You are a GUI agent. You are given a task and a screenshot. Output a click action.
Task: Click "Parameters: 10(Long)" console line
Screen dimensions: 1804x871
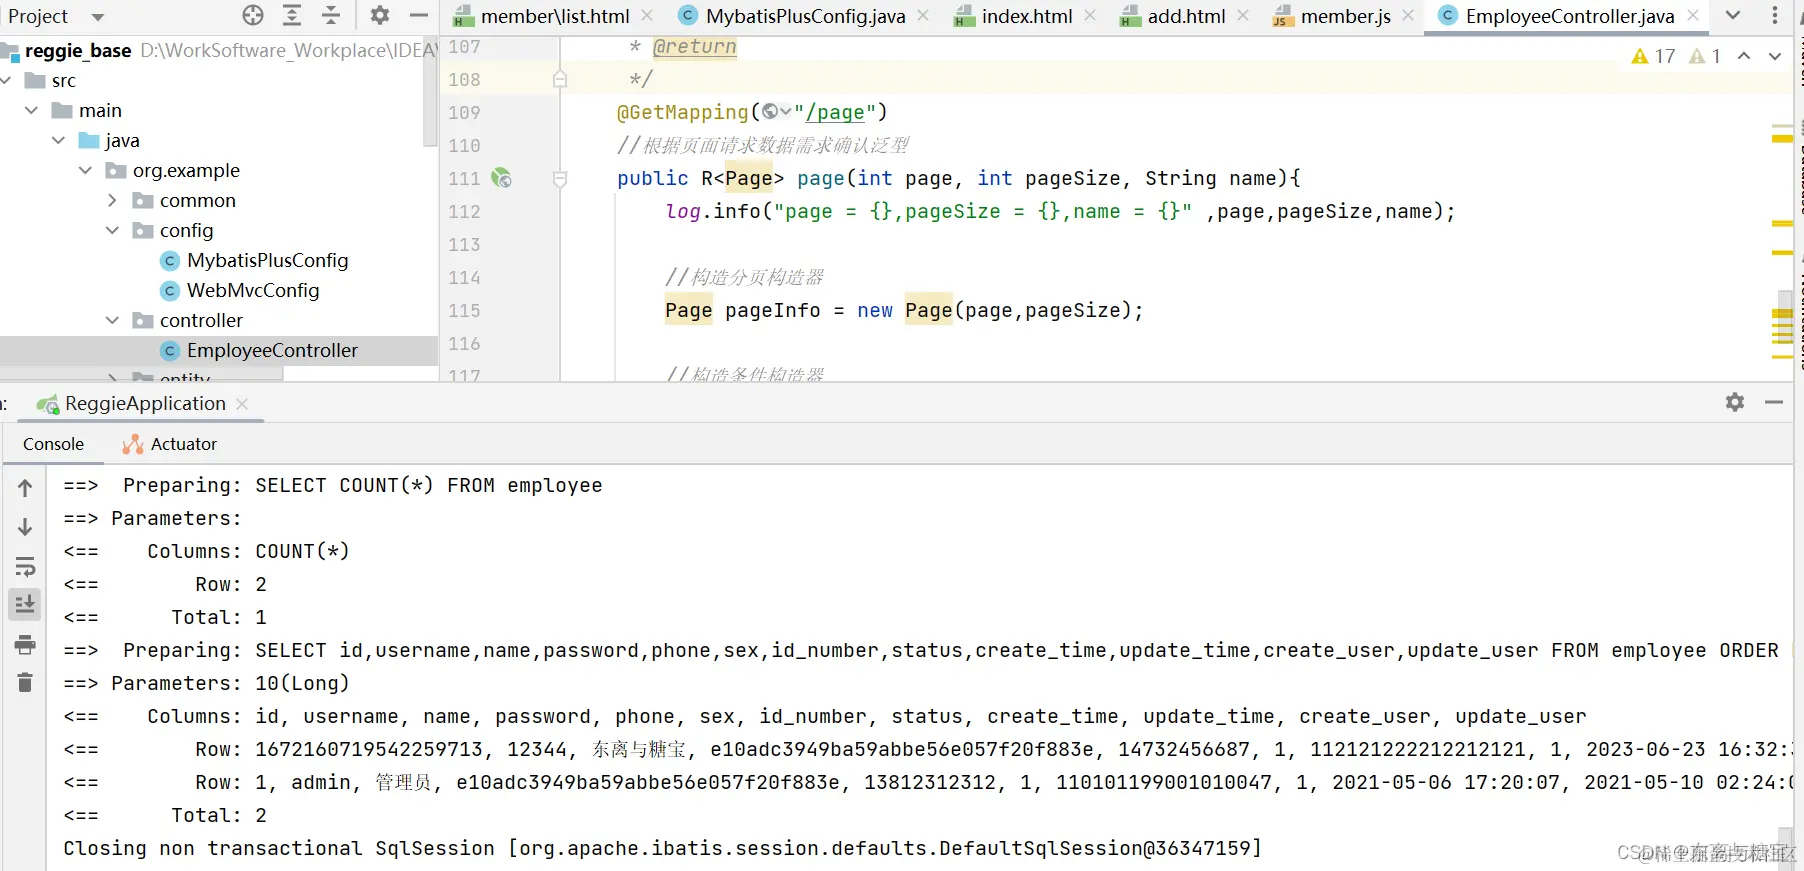pyautogui.click(x=206, y=683)
